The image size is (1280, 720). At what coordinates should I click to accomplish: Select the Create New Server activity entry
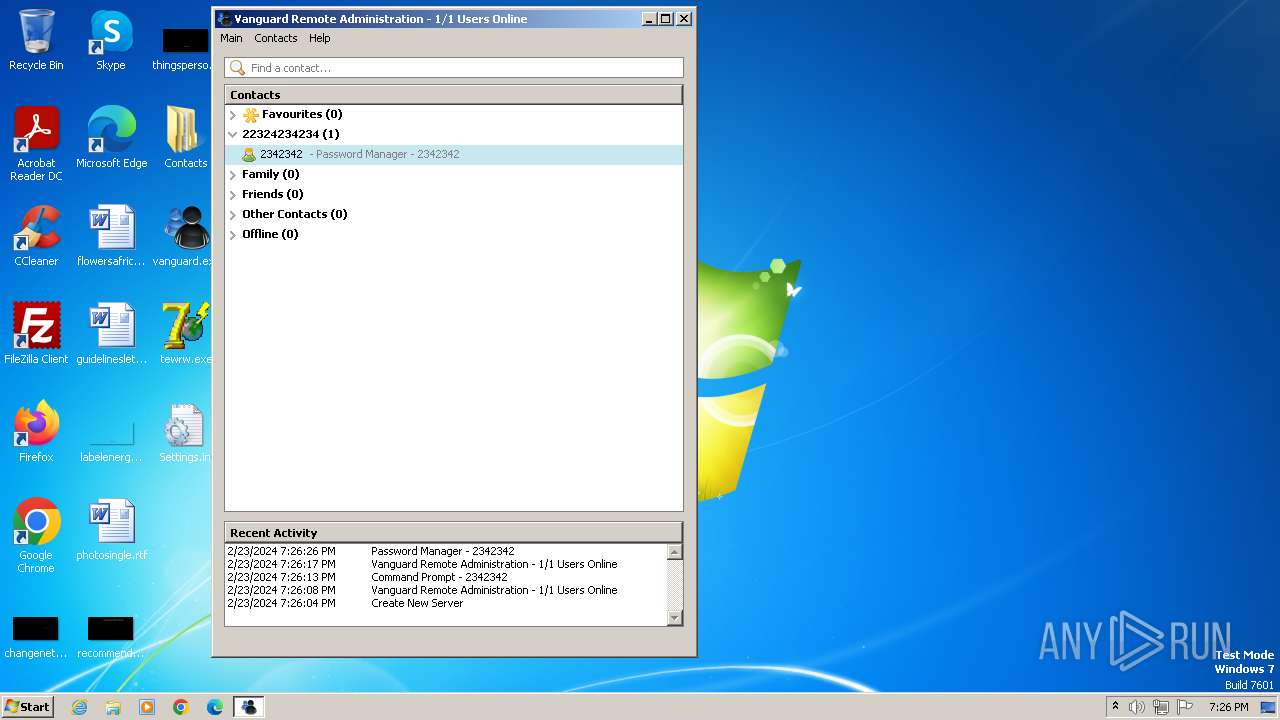(446, 603)
